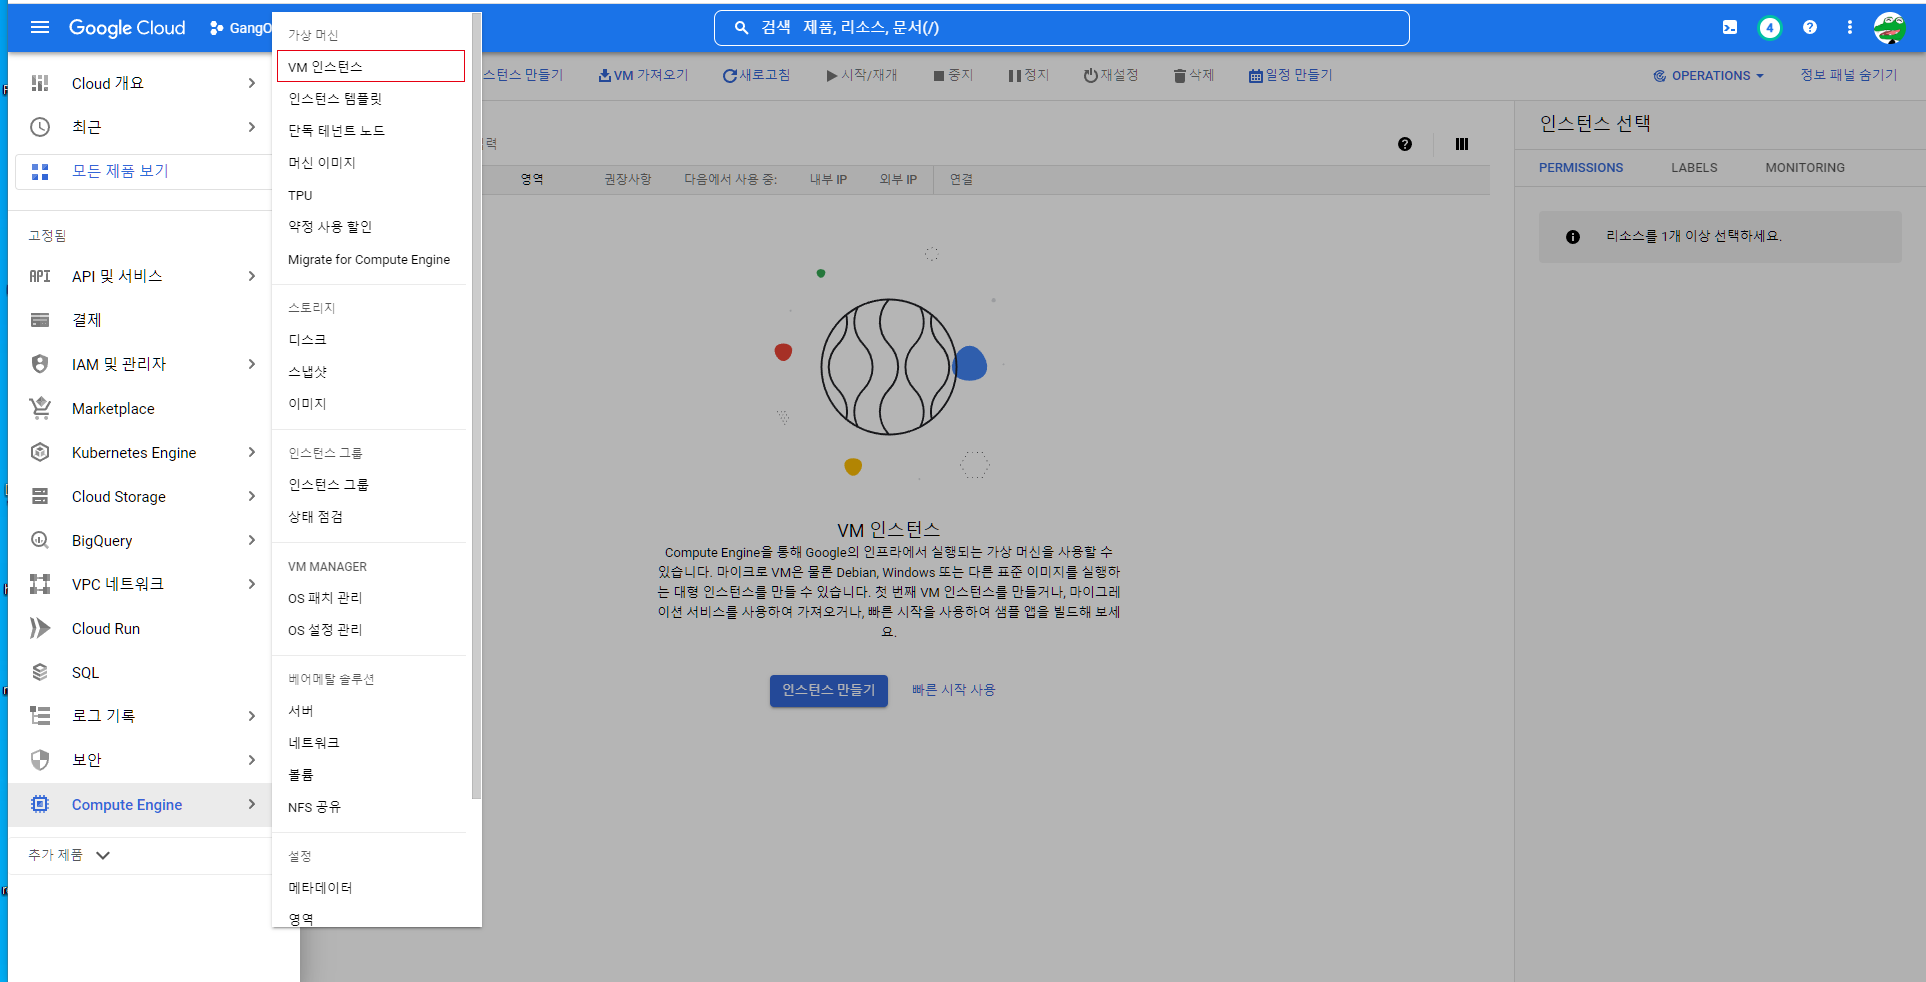The width and height of the screenshot is (1926, 982).
Task: Switch to LABELS tab
Action: [x=1694, y=167]
